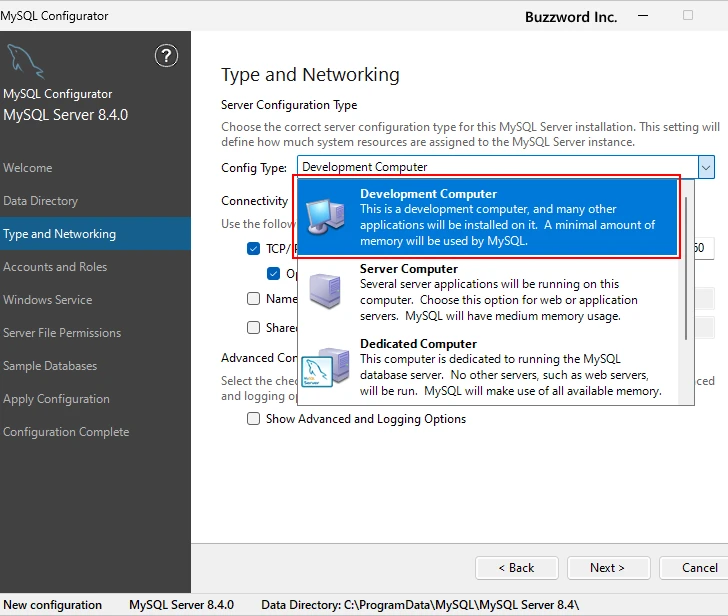The width and height of the screenshot is (728, 616).
Task: Click New configuration in status bar
Action: (x=52, y=605)
